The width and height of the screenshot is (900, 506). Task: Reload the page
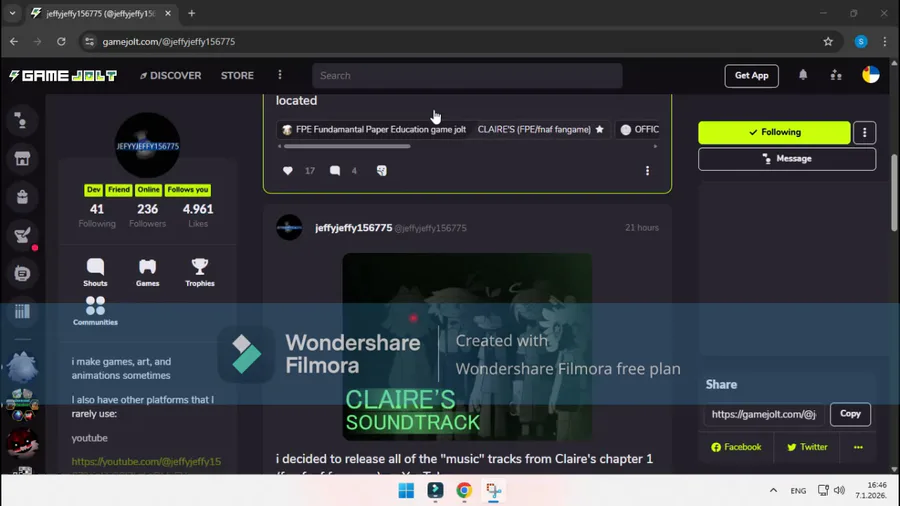[61, 41]
